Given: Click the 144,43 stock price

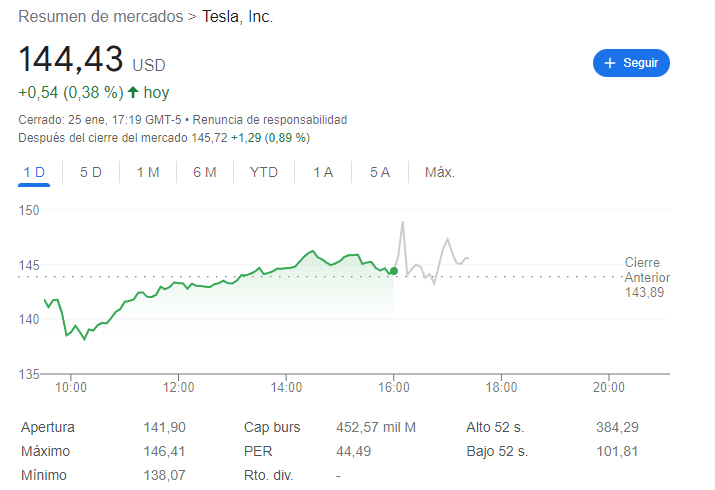Looking at the screenshot, I should 71,59.
